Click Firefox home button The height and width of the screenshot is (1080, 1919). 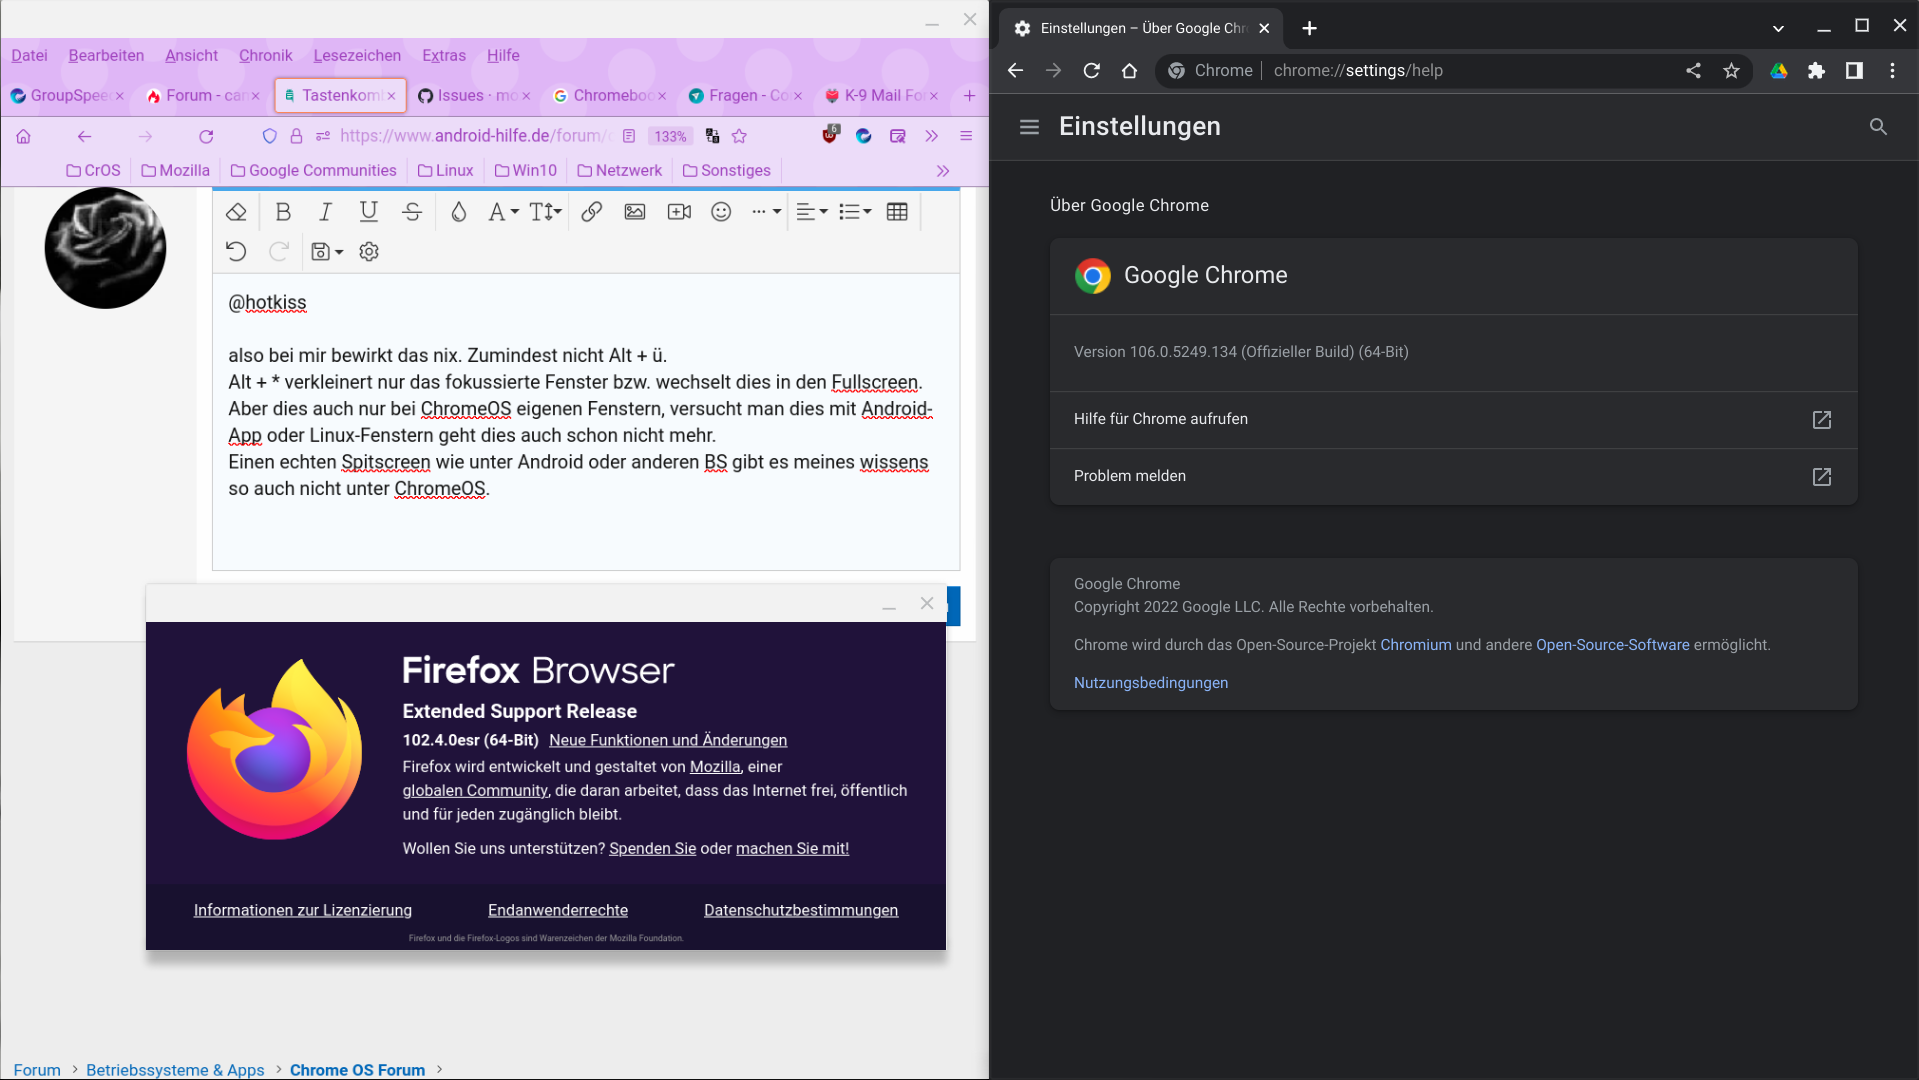tap(24, 136)
